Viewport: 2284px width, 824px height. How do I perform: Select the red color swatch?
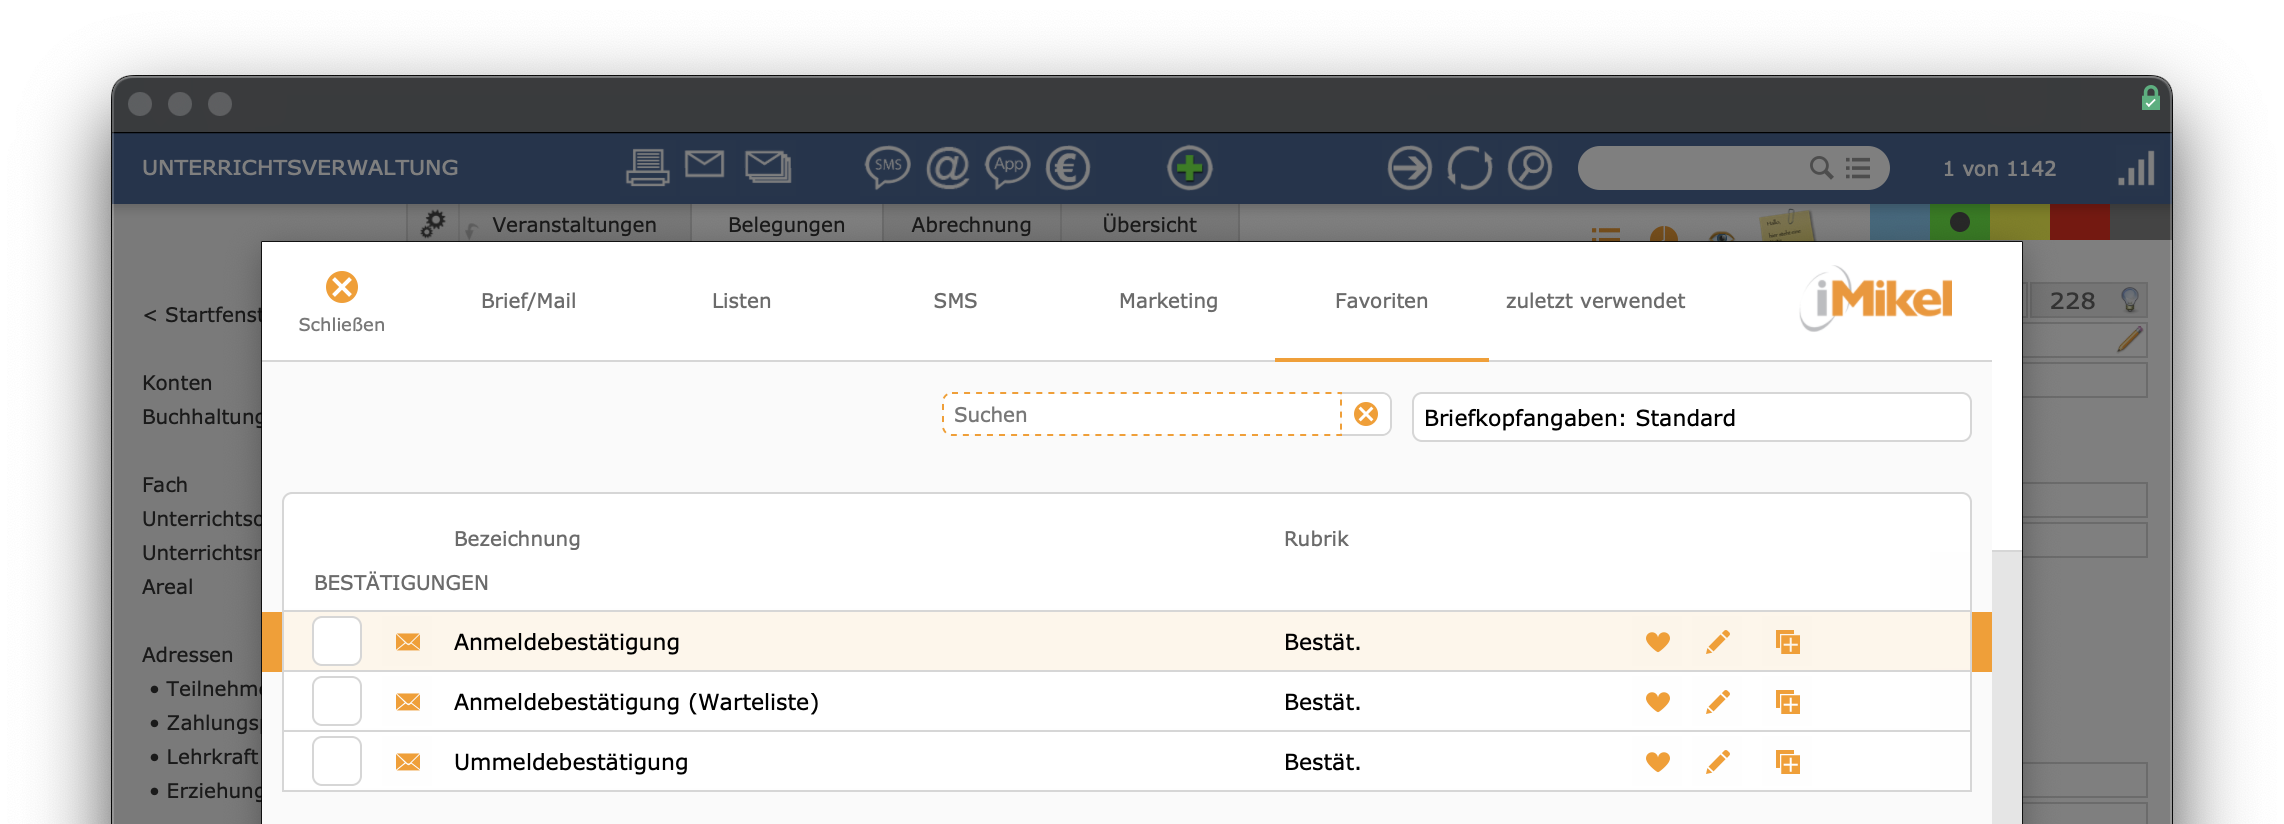pos(2079,222)
